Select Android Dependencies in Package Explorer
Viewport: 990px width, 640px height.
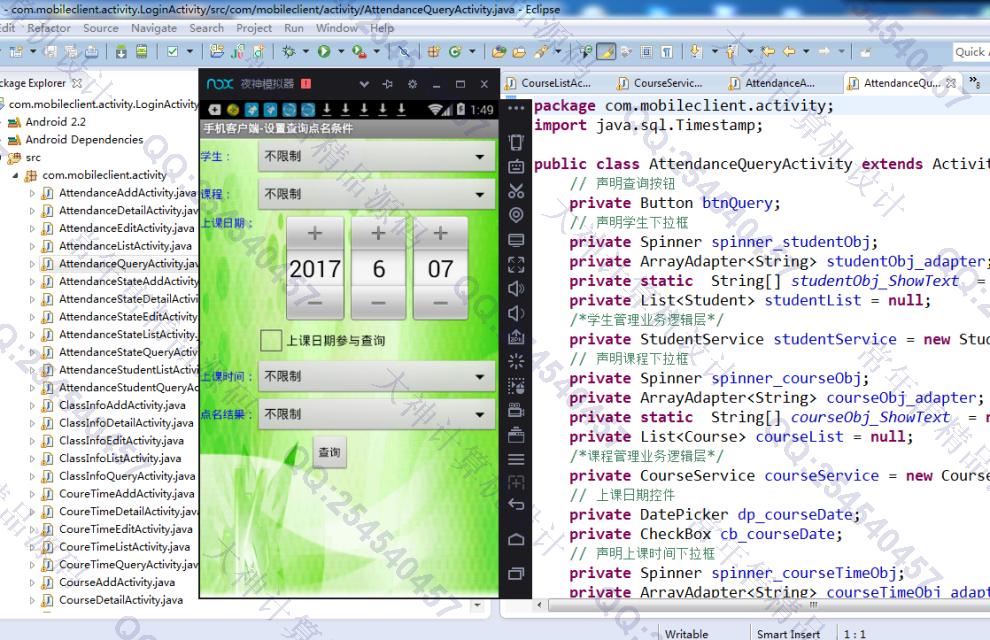tap(84, 139)
